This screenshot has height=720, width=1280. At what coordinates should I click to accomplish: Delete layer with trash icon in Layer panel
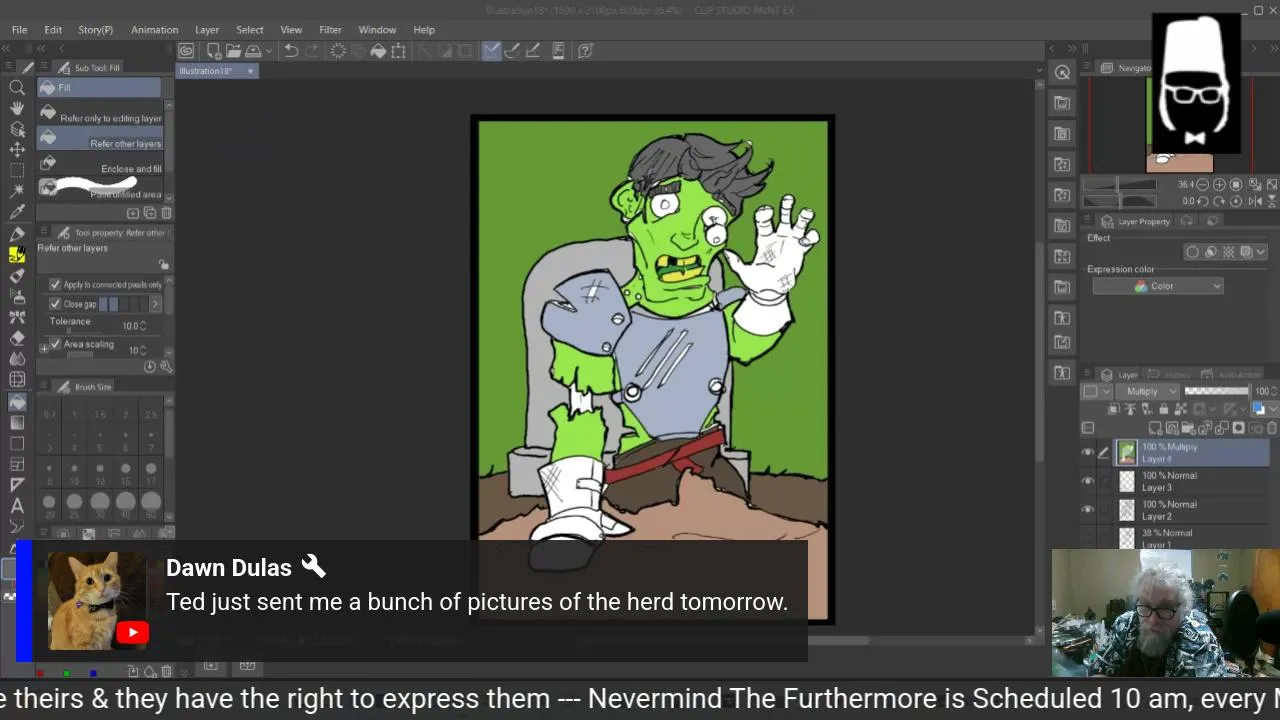tap(1272, 428)
